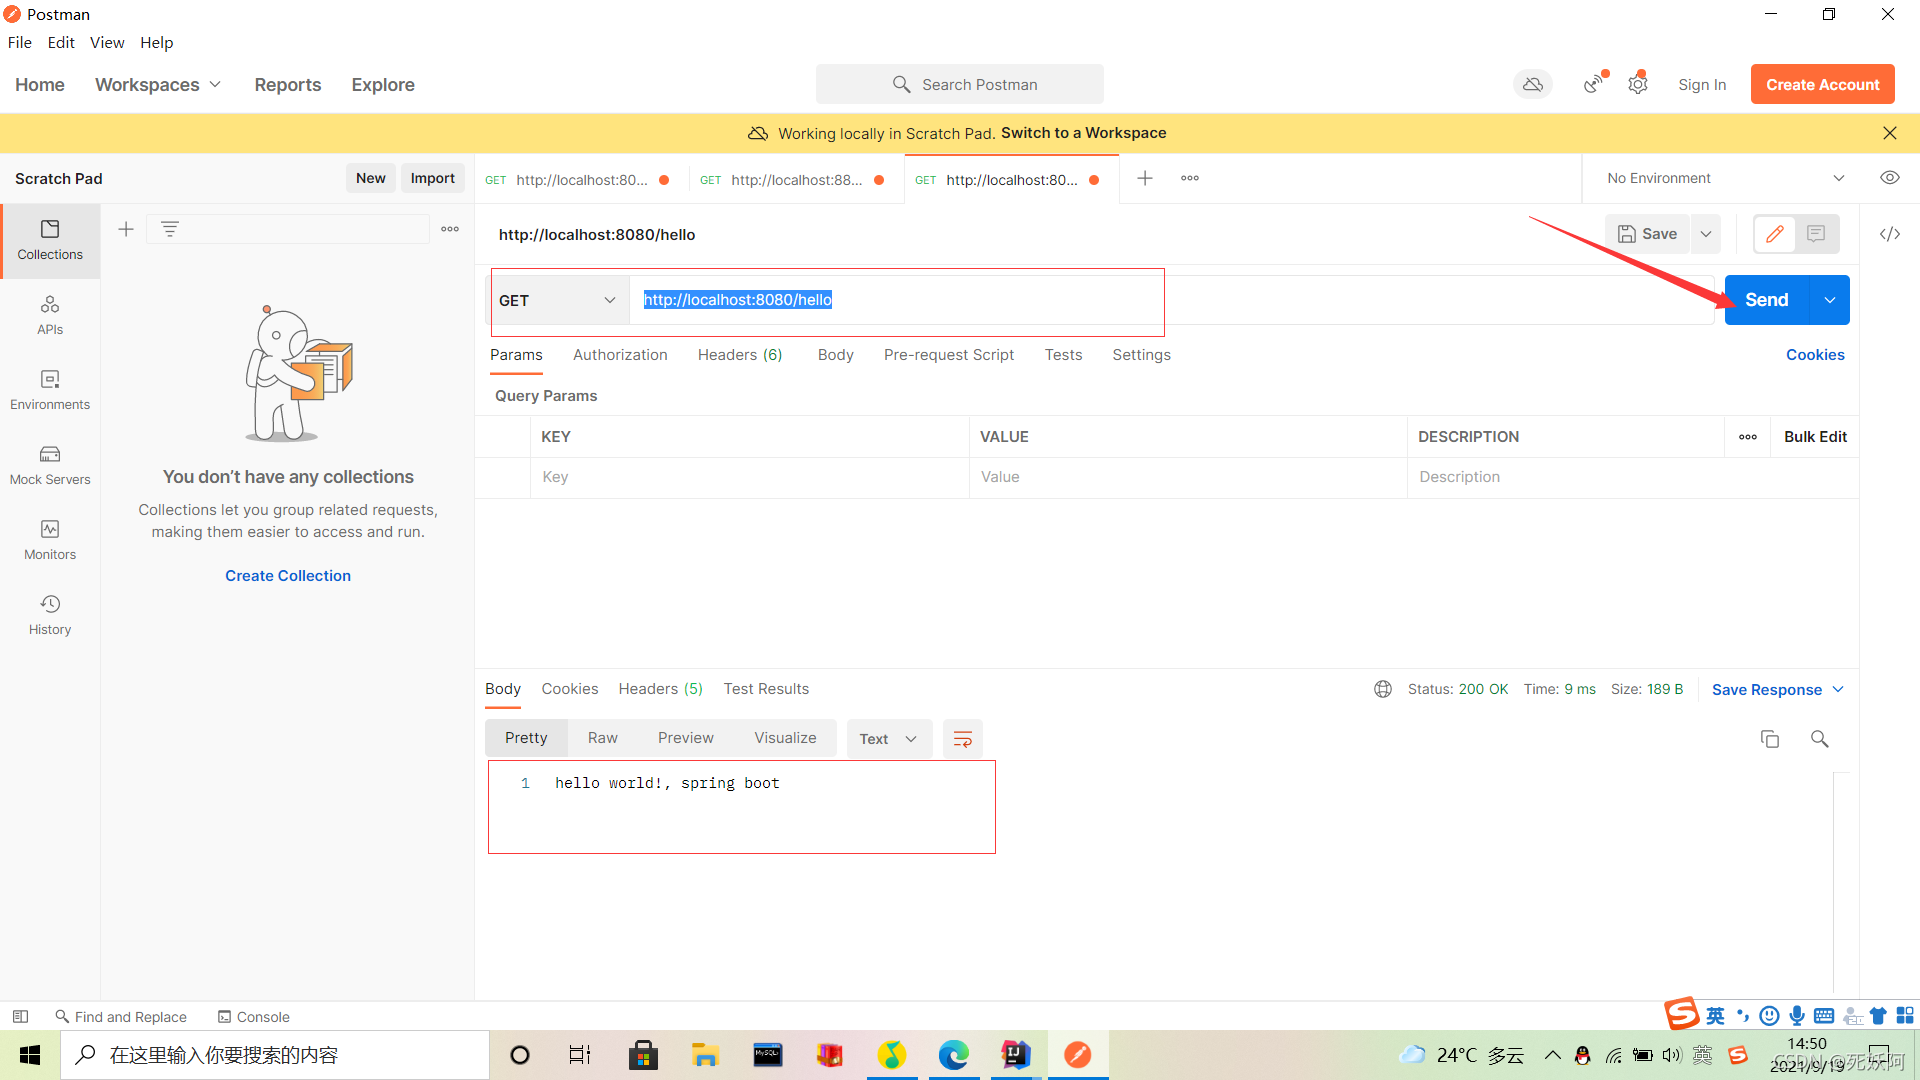
Task: Toggle response wrap lines formatting
Action: coord(962,738)
